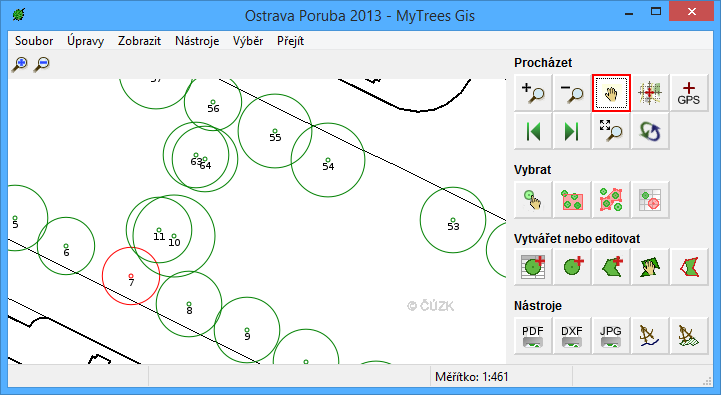Go to previous view arrow
The height and width of the screenshot is (395, 721).
[x=533, y=132]
